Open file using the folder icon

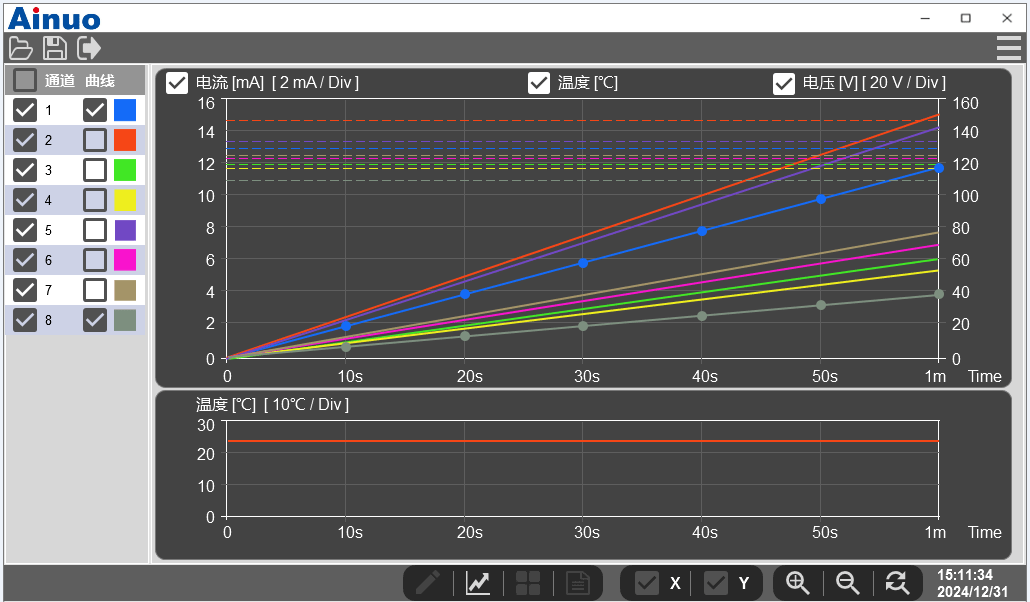[21, 47]
